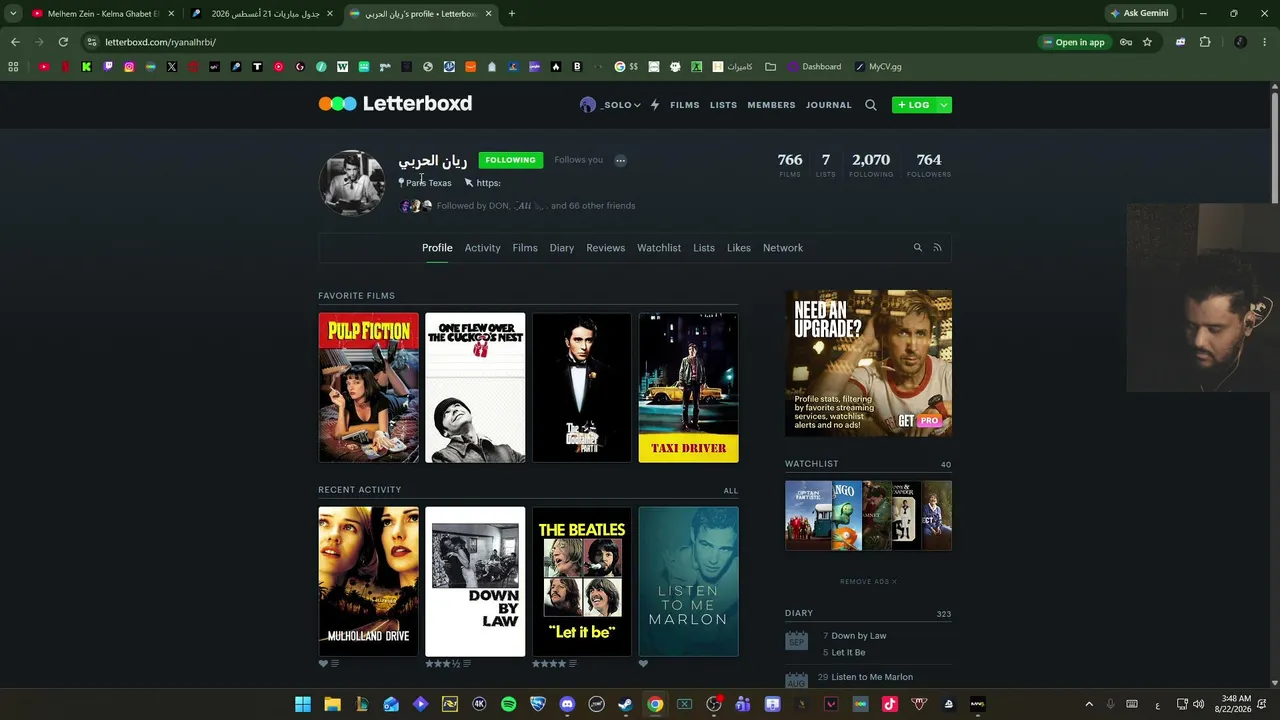The height and width of the screenshot is (720, 1280).
Task: Open Microsoft Teams from the taskbar
Action: pyautogui.click(x=743, y=704)
